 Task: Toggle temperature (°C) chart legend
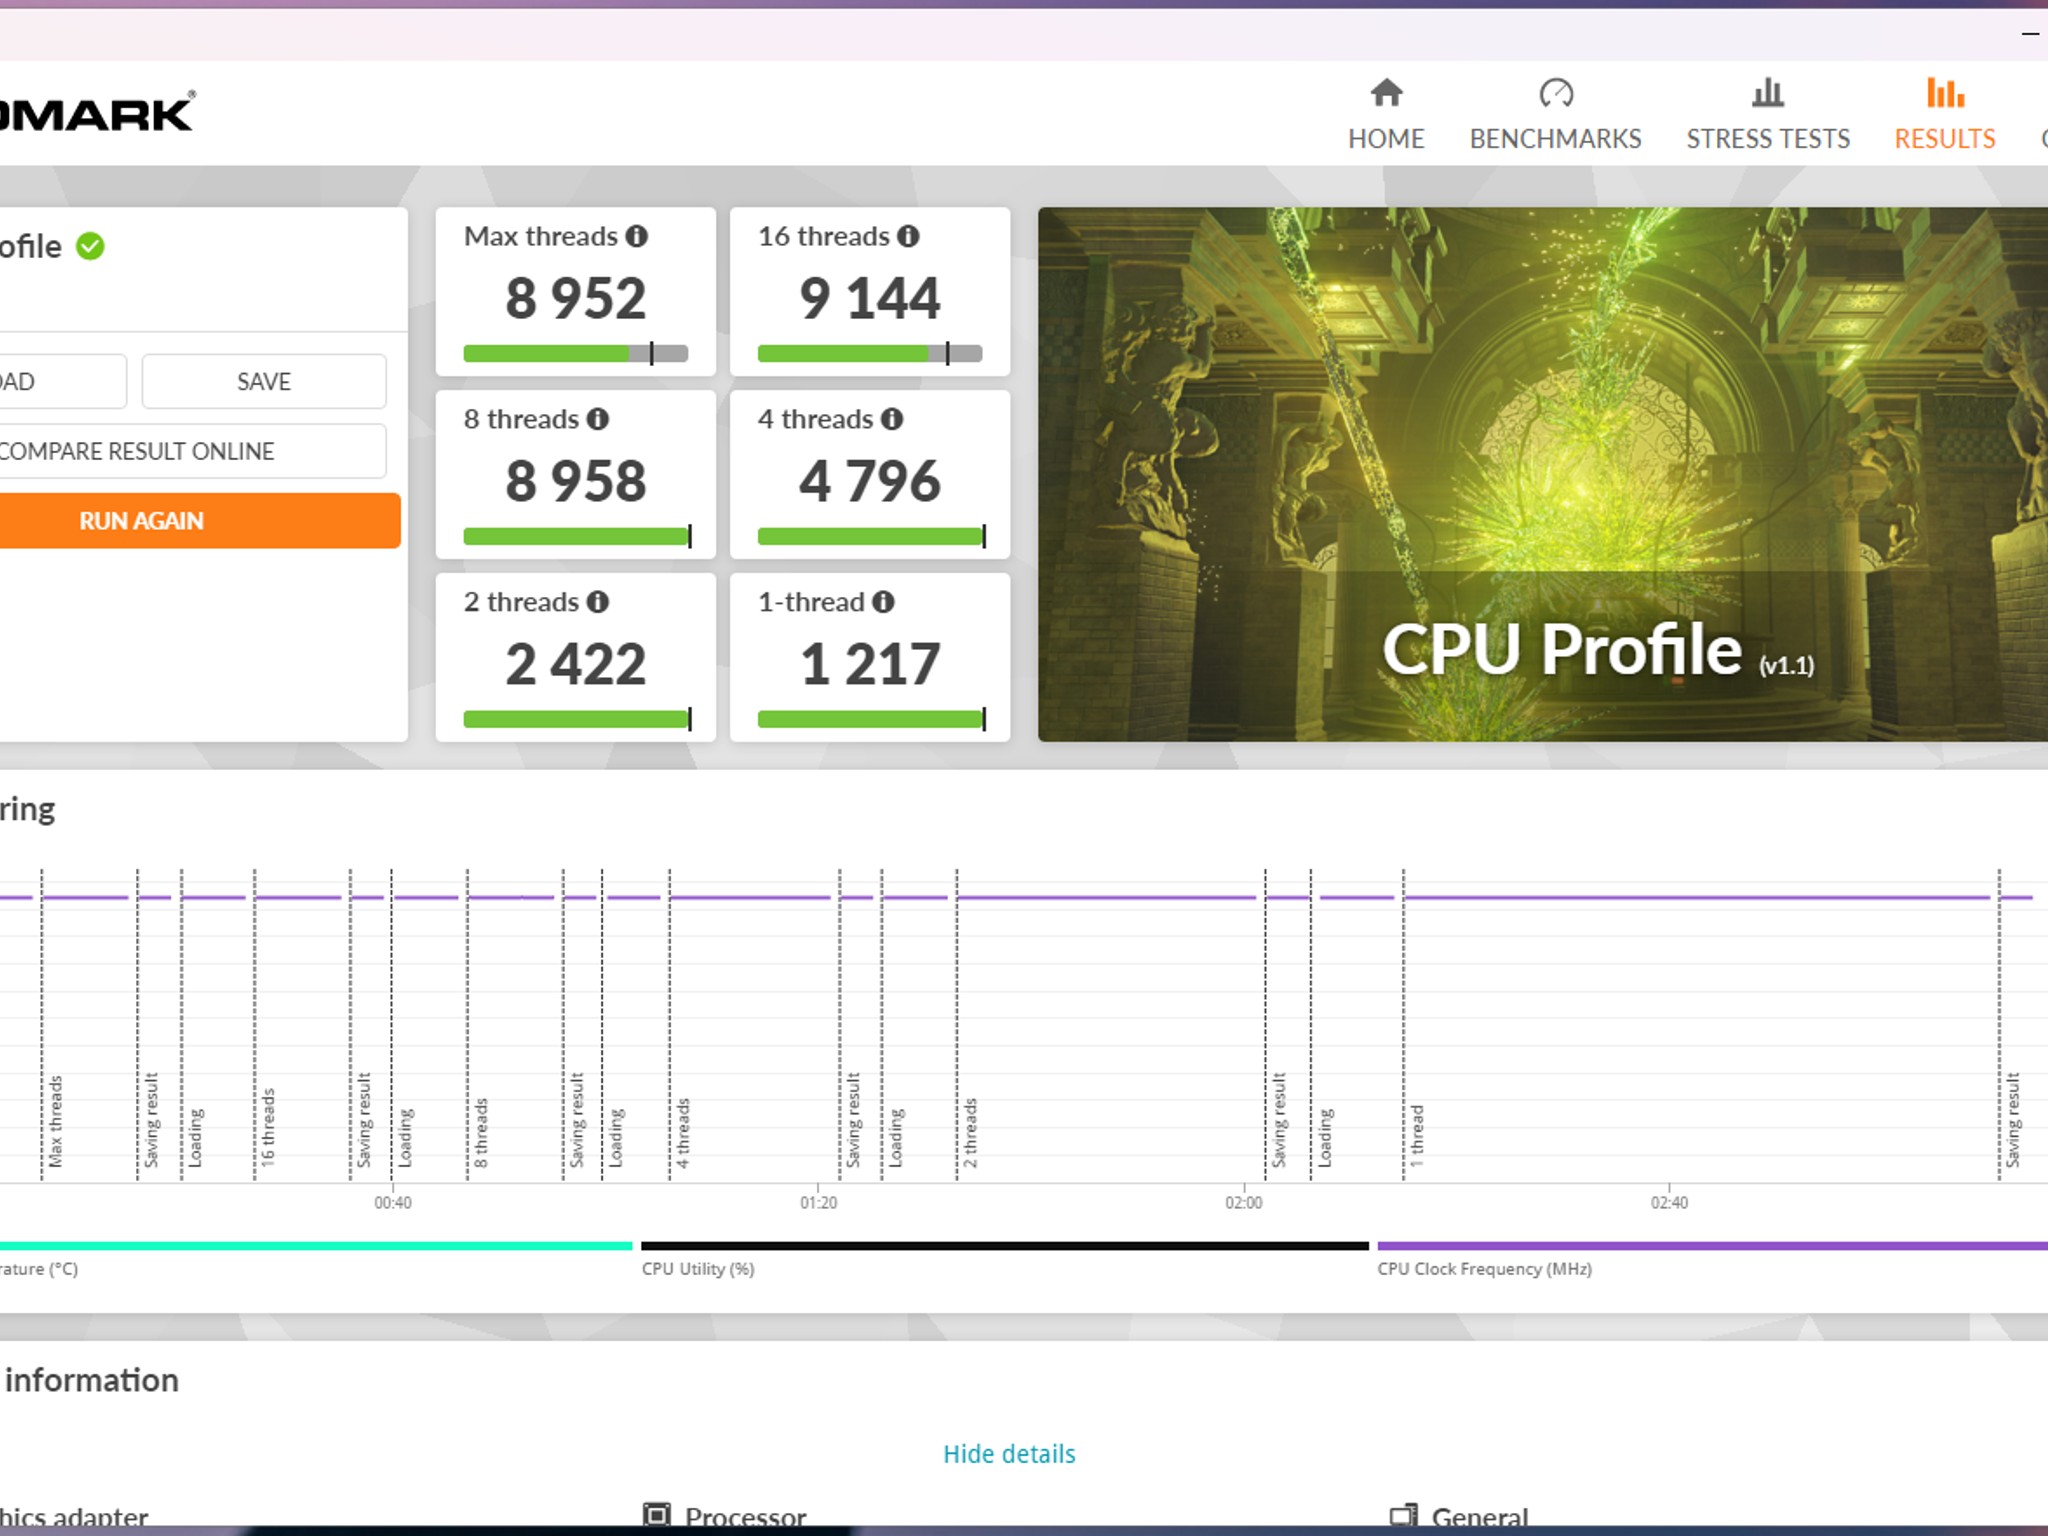[316, 1258]
